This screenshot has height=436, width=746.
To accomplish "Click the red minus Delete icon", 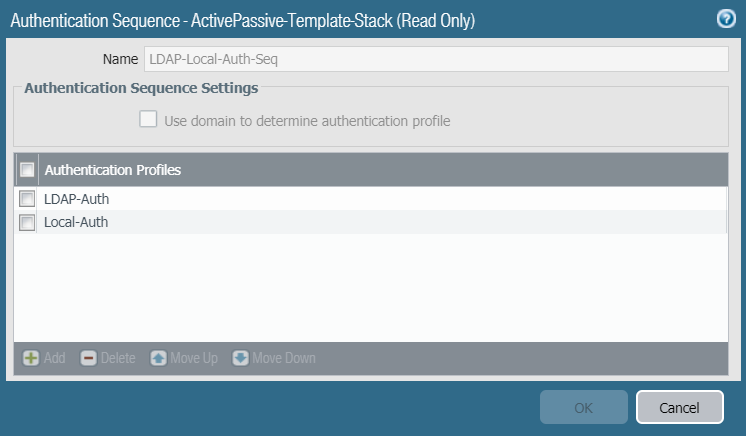I will (89, 358).
